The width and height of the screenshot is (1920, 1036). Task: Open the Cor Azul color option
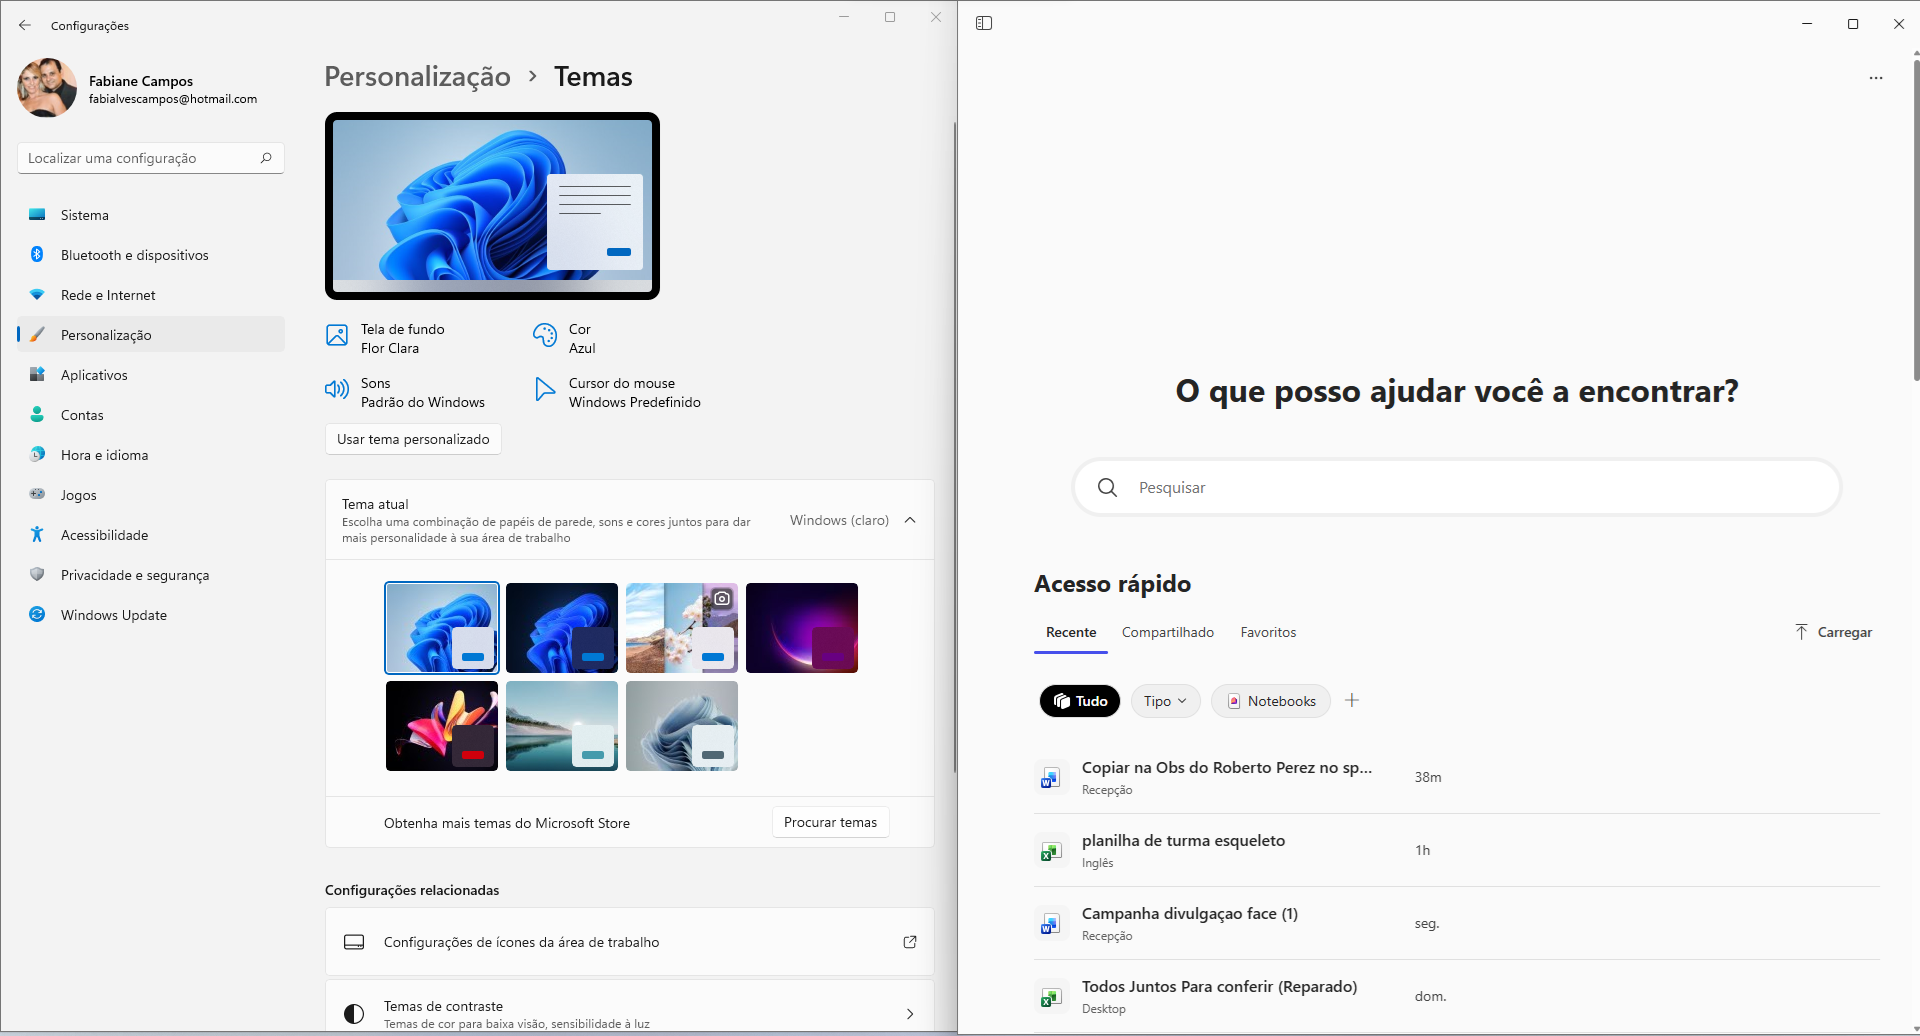click(x=565, y=338)
